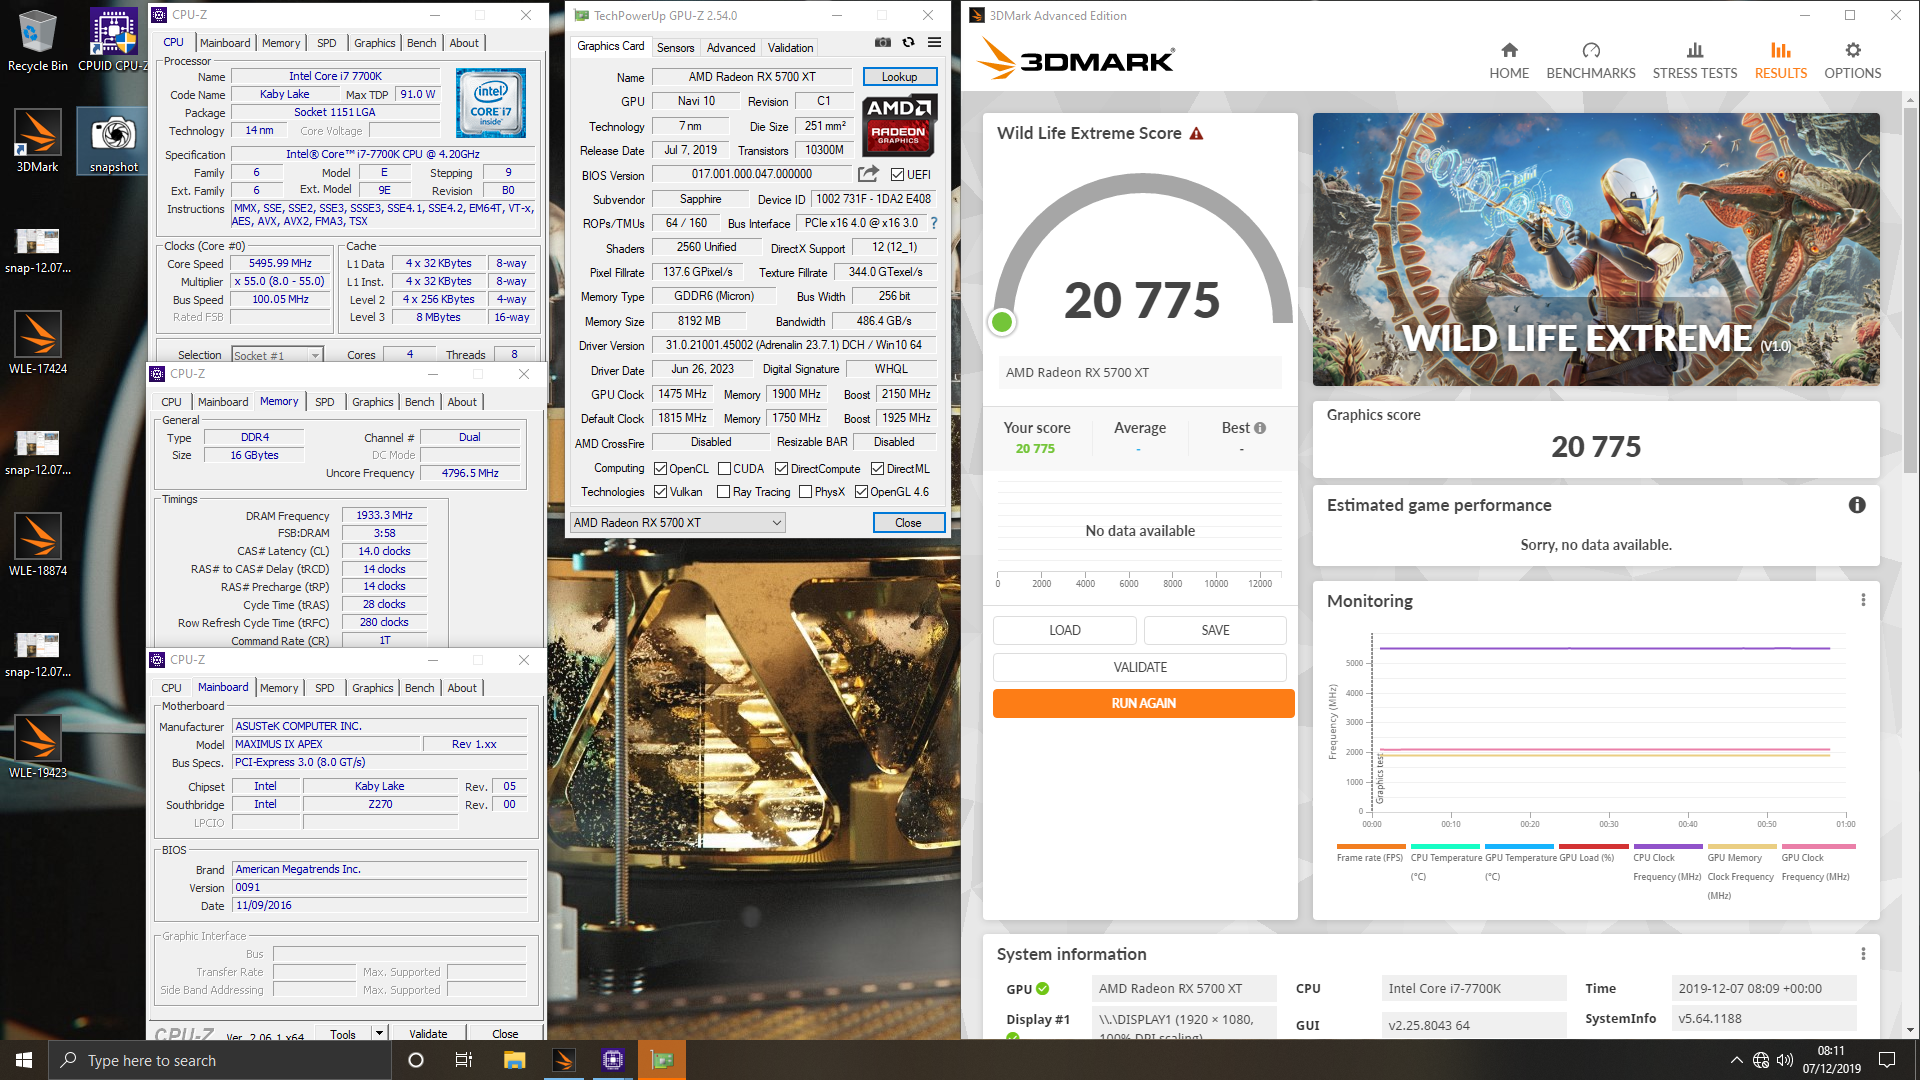Click GPU-Z screenshot camera icon
The image size is (1920, 1080).
[x=882, y=42]
